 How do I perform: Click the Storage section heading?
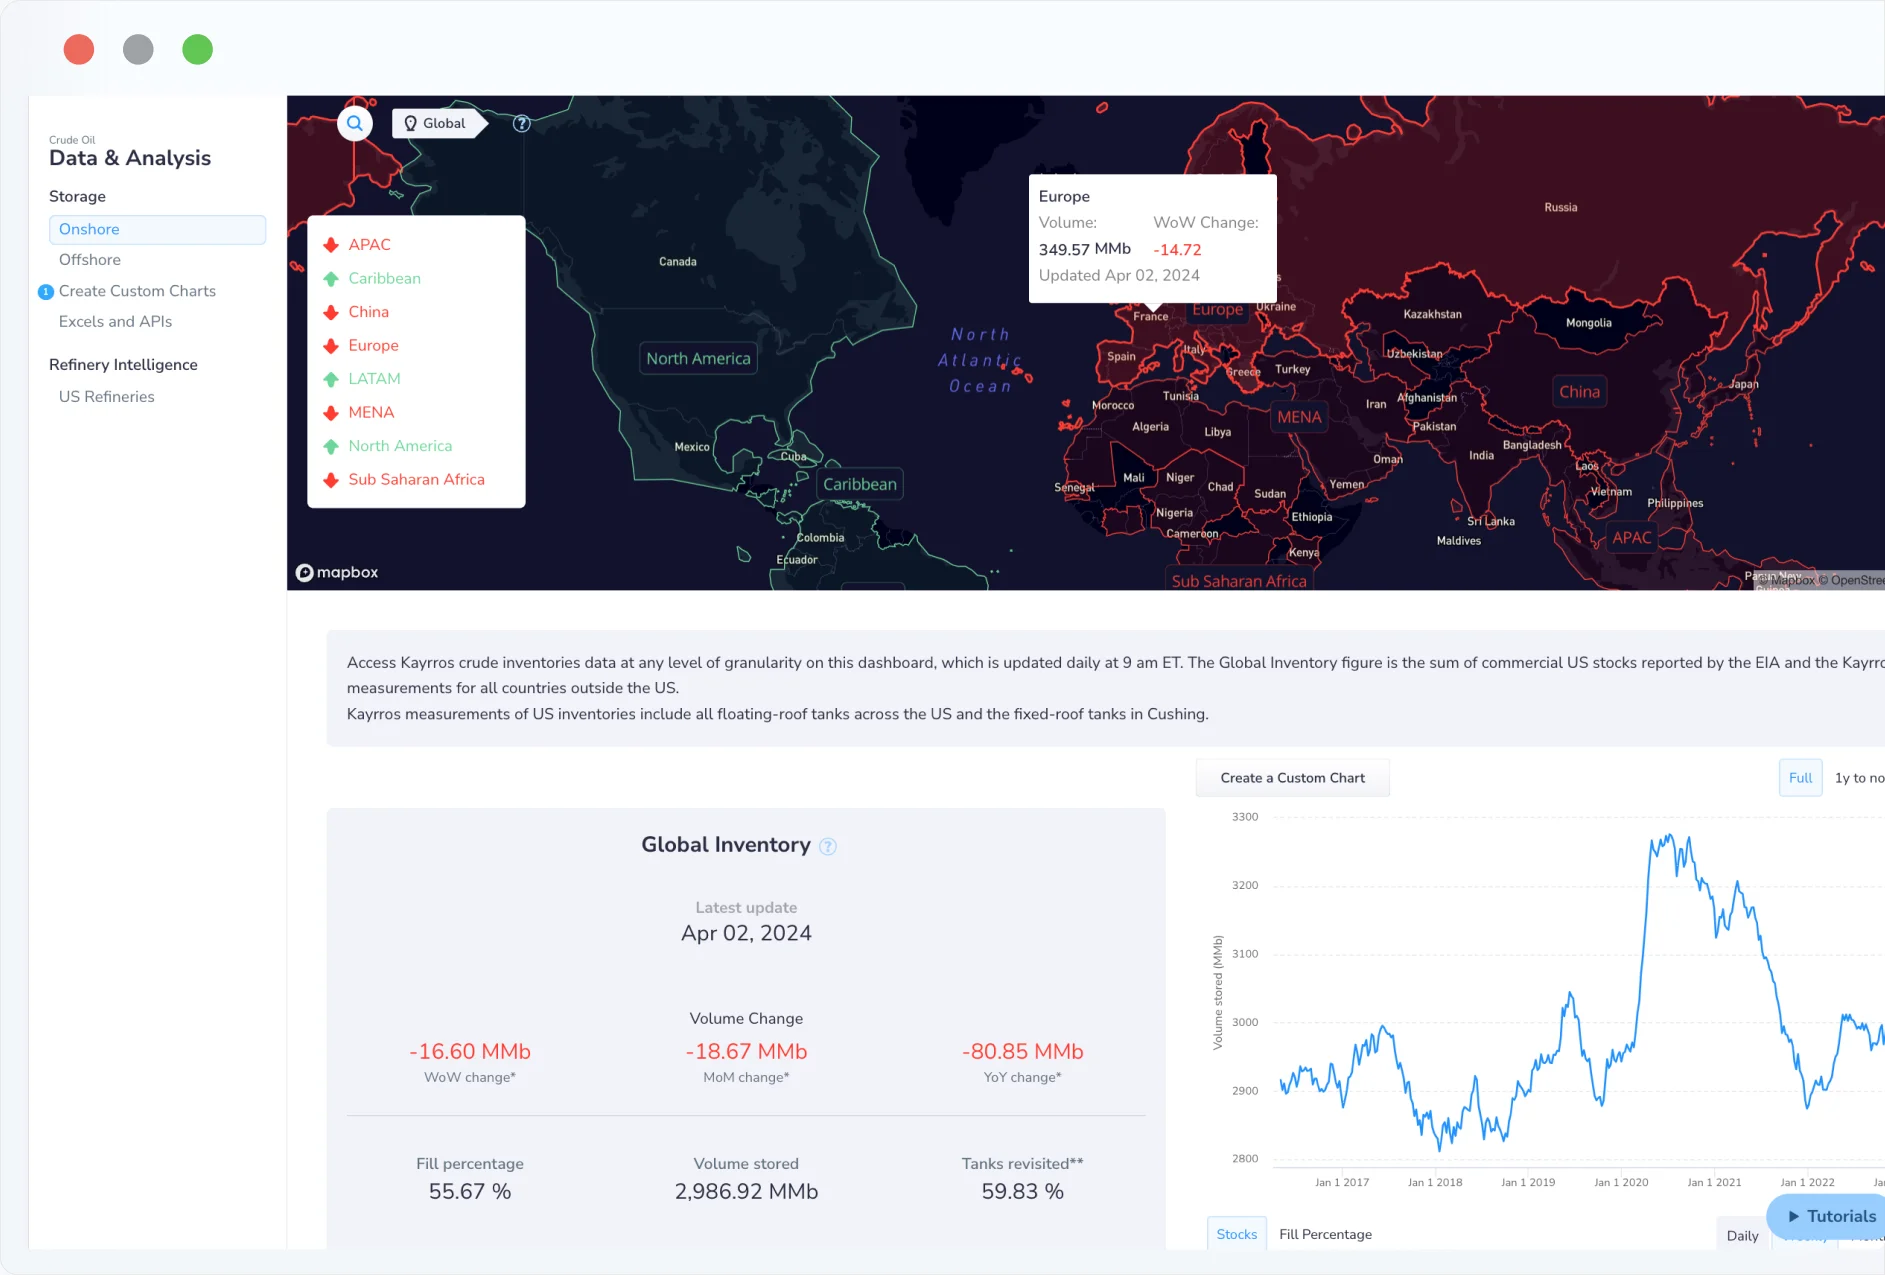[77, 197]
